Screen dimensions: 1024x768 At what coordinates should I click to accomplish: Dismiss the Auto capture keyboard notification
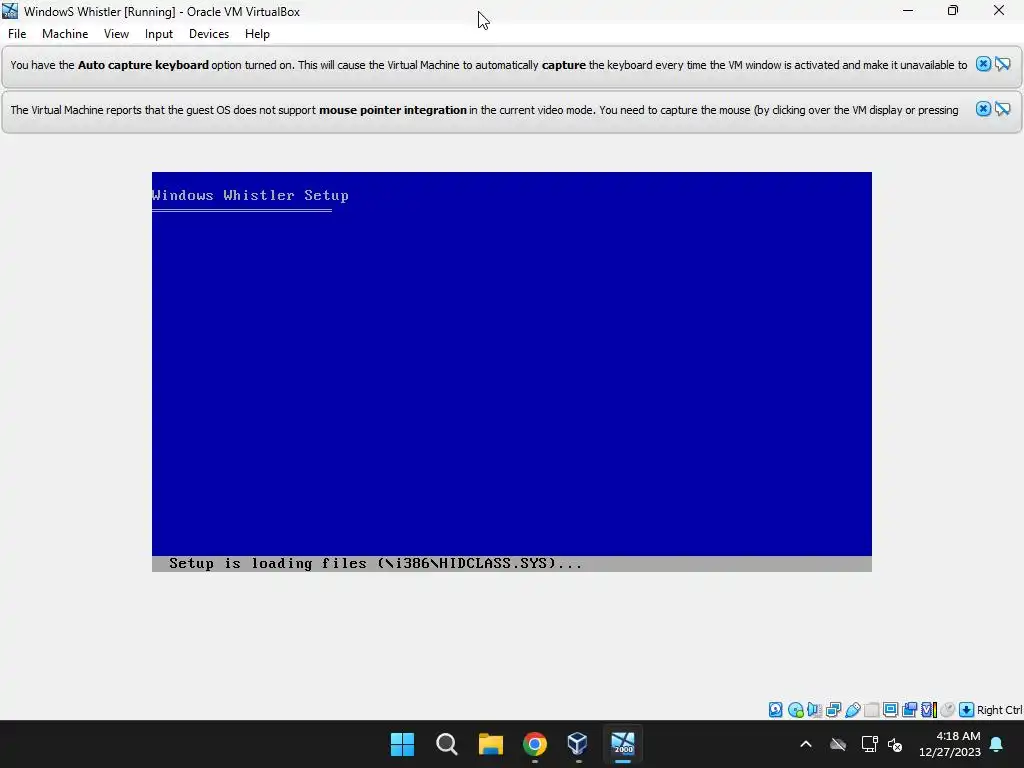983,64
